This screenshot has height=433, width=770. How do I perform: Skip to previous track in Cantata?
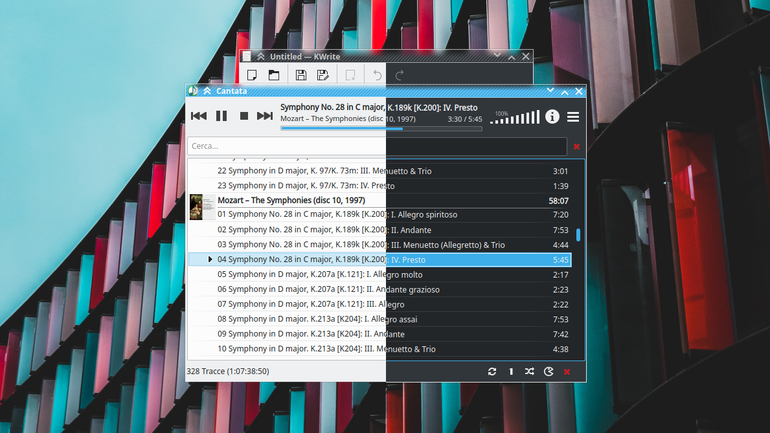point(198,116)
